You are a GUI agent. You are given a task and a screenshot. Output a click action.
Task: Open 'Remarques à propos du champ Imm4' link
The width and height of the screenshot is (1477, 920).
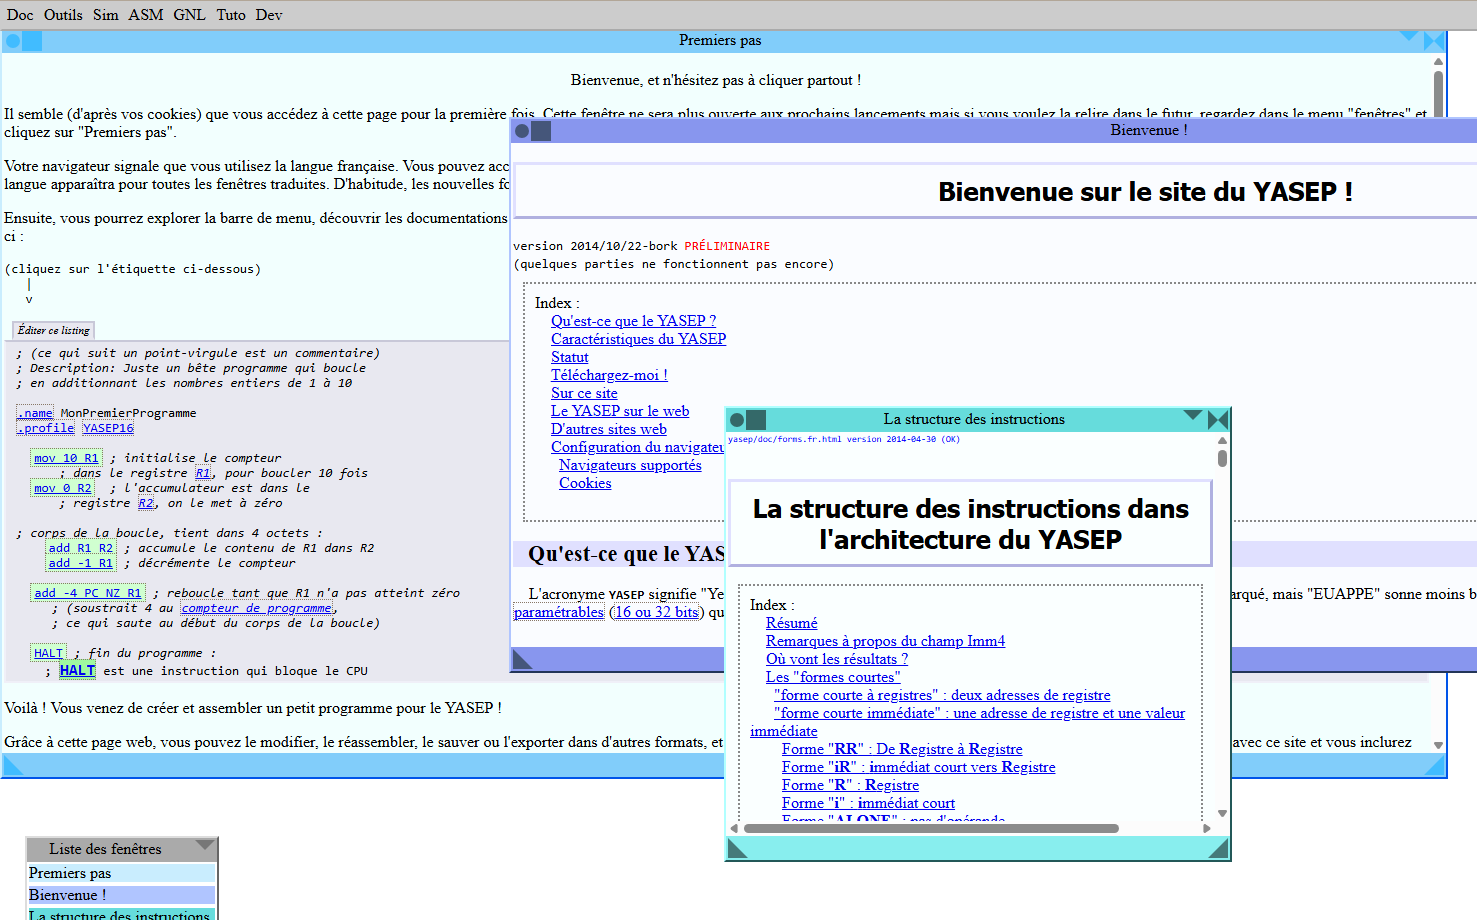click(885, 641)
